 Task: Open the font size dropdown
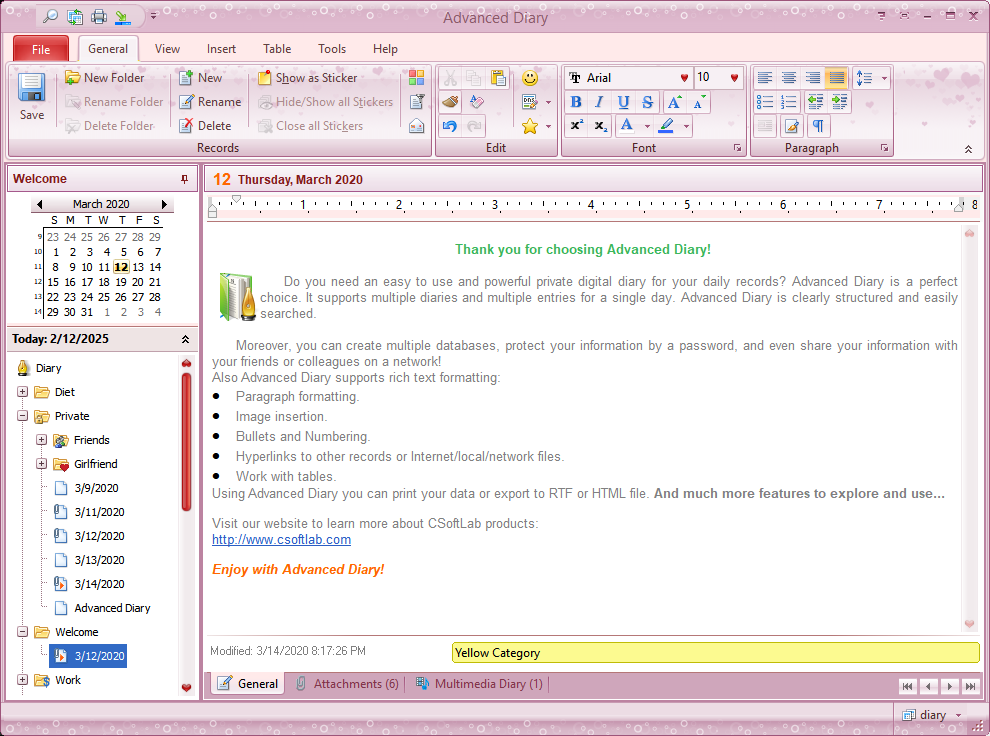coord(734,78)
